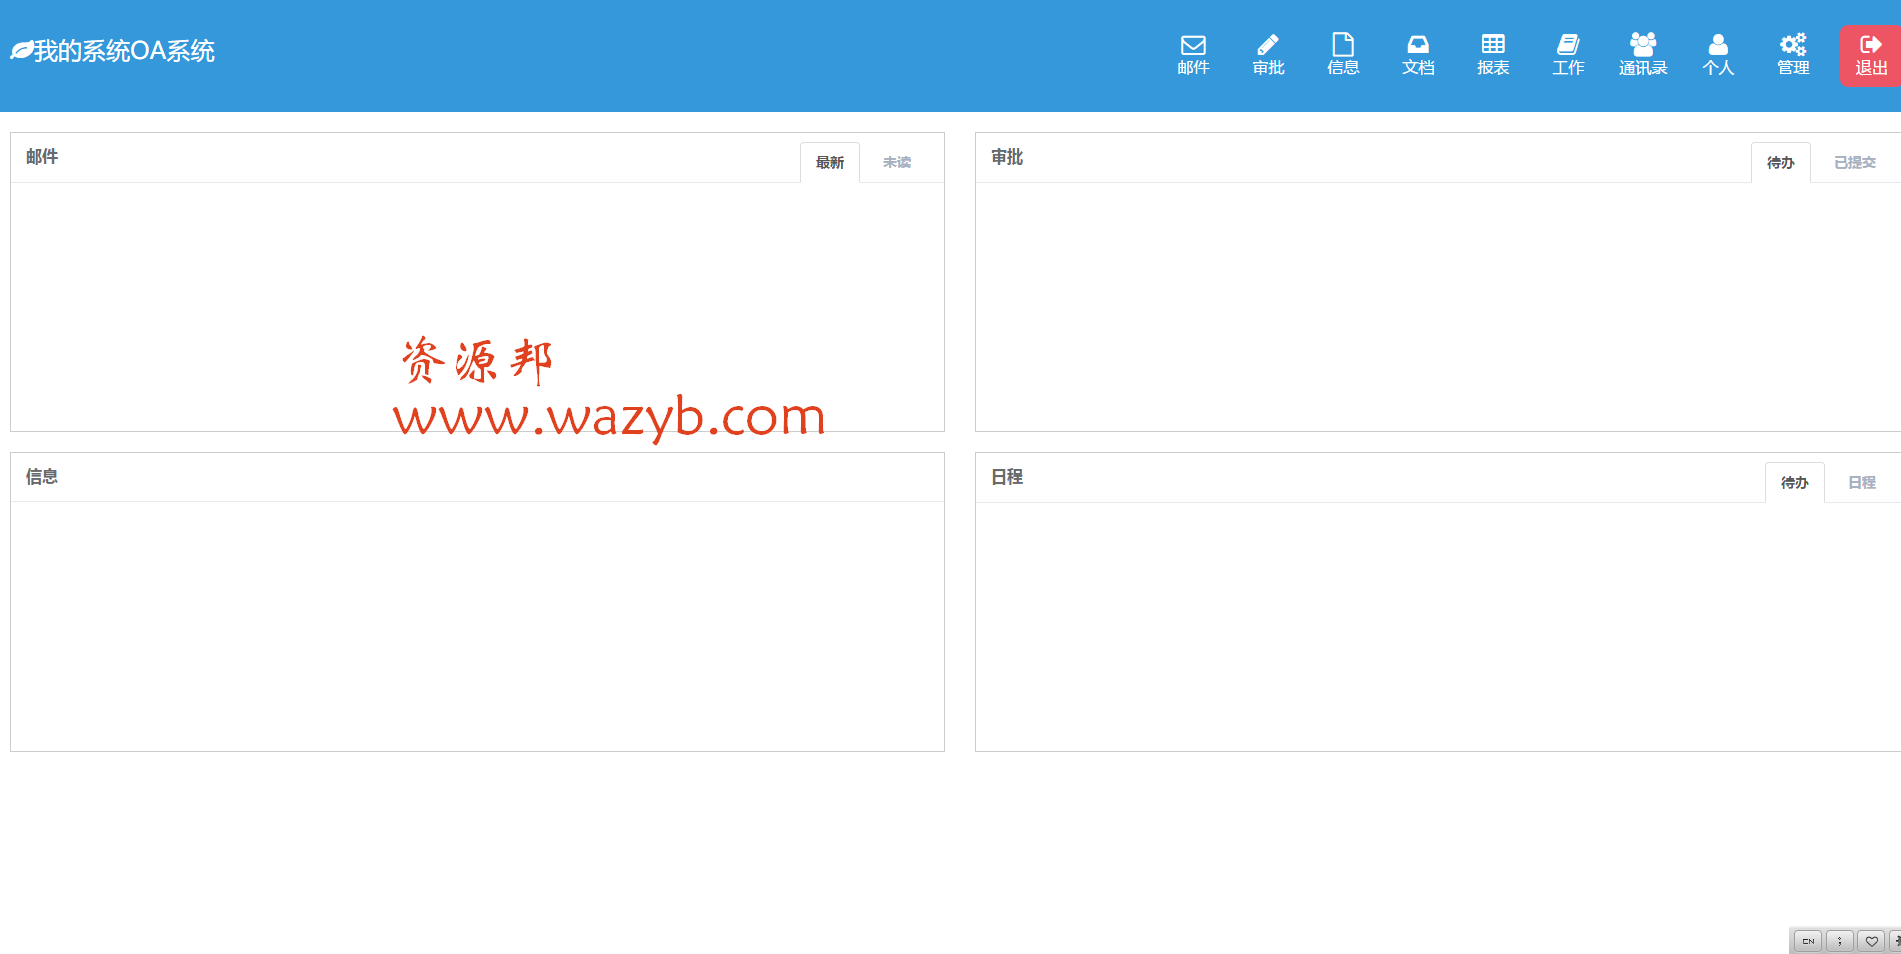The height and width of the screenshot is (954, 1901).
Task: Select 日程 tab in 日程 panel
Action: [1862, 482]
